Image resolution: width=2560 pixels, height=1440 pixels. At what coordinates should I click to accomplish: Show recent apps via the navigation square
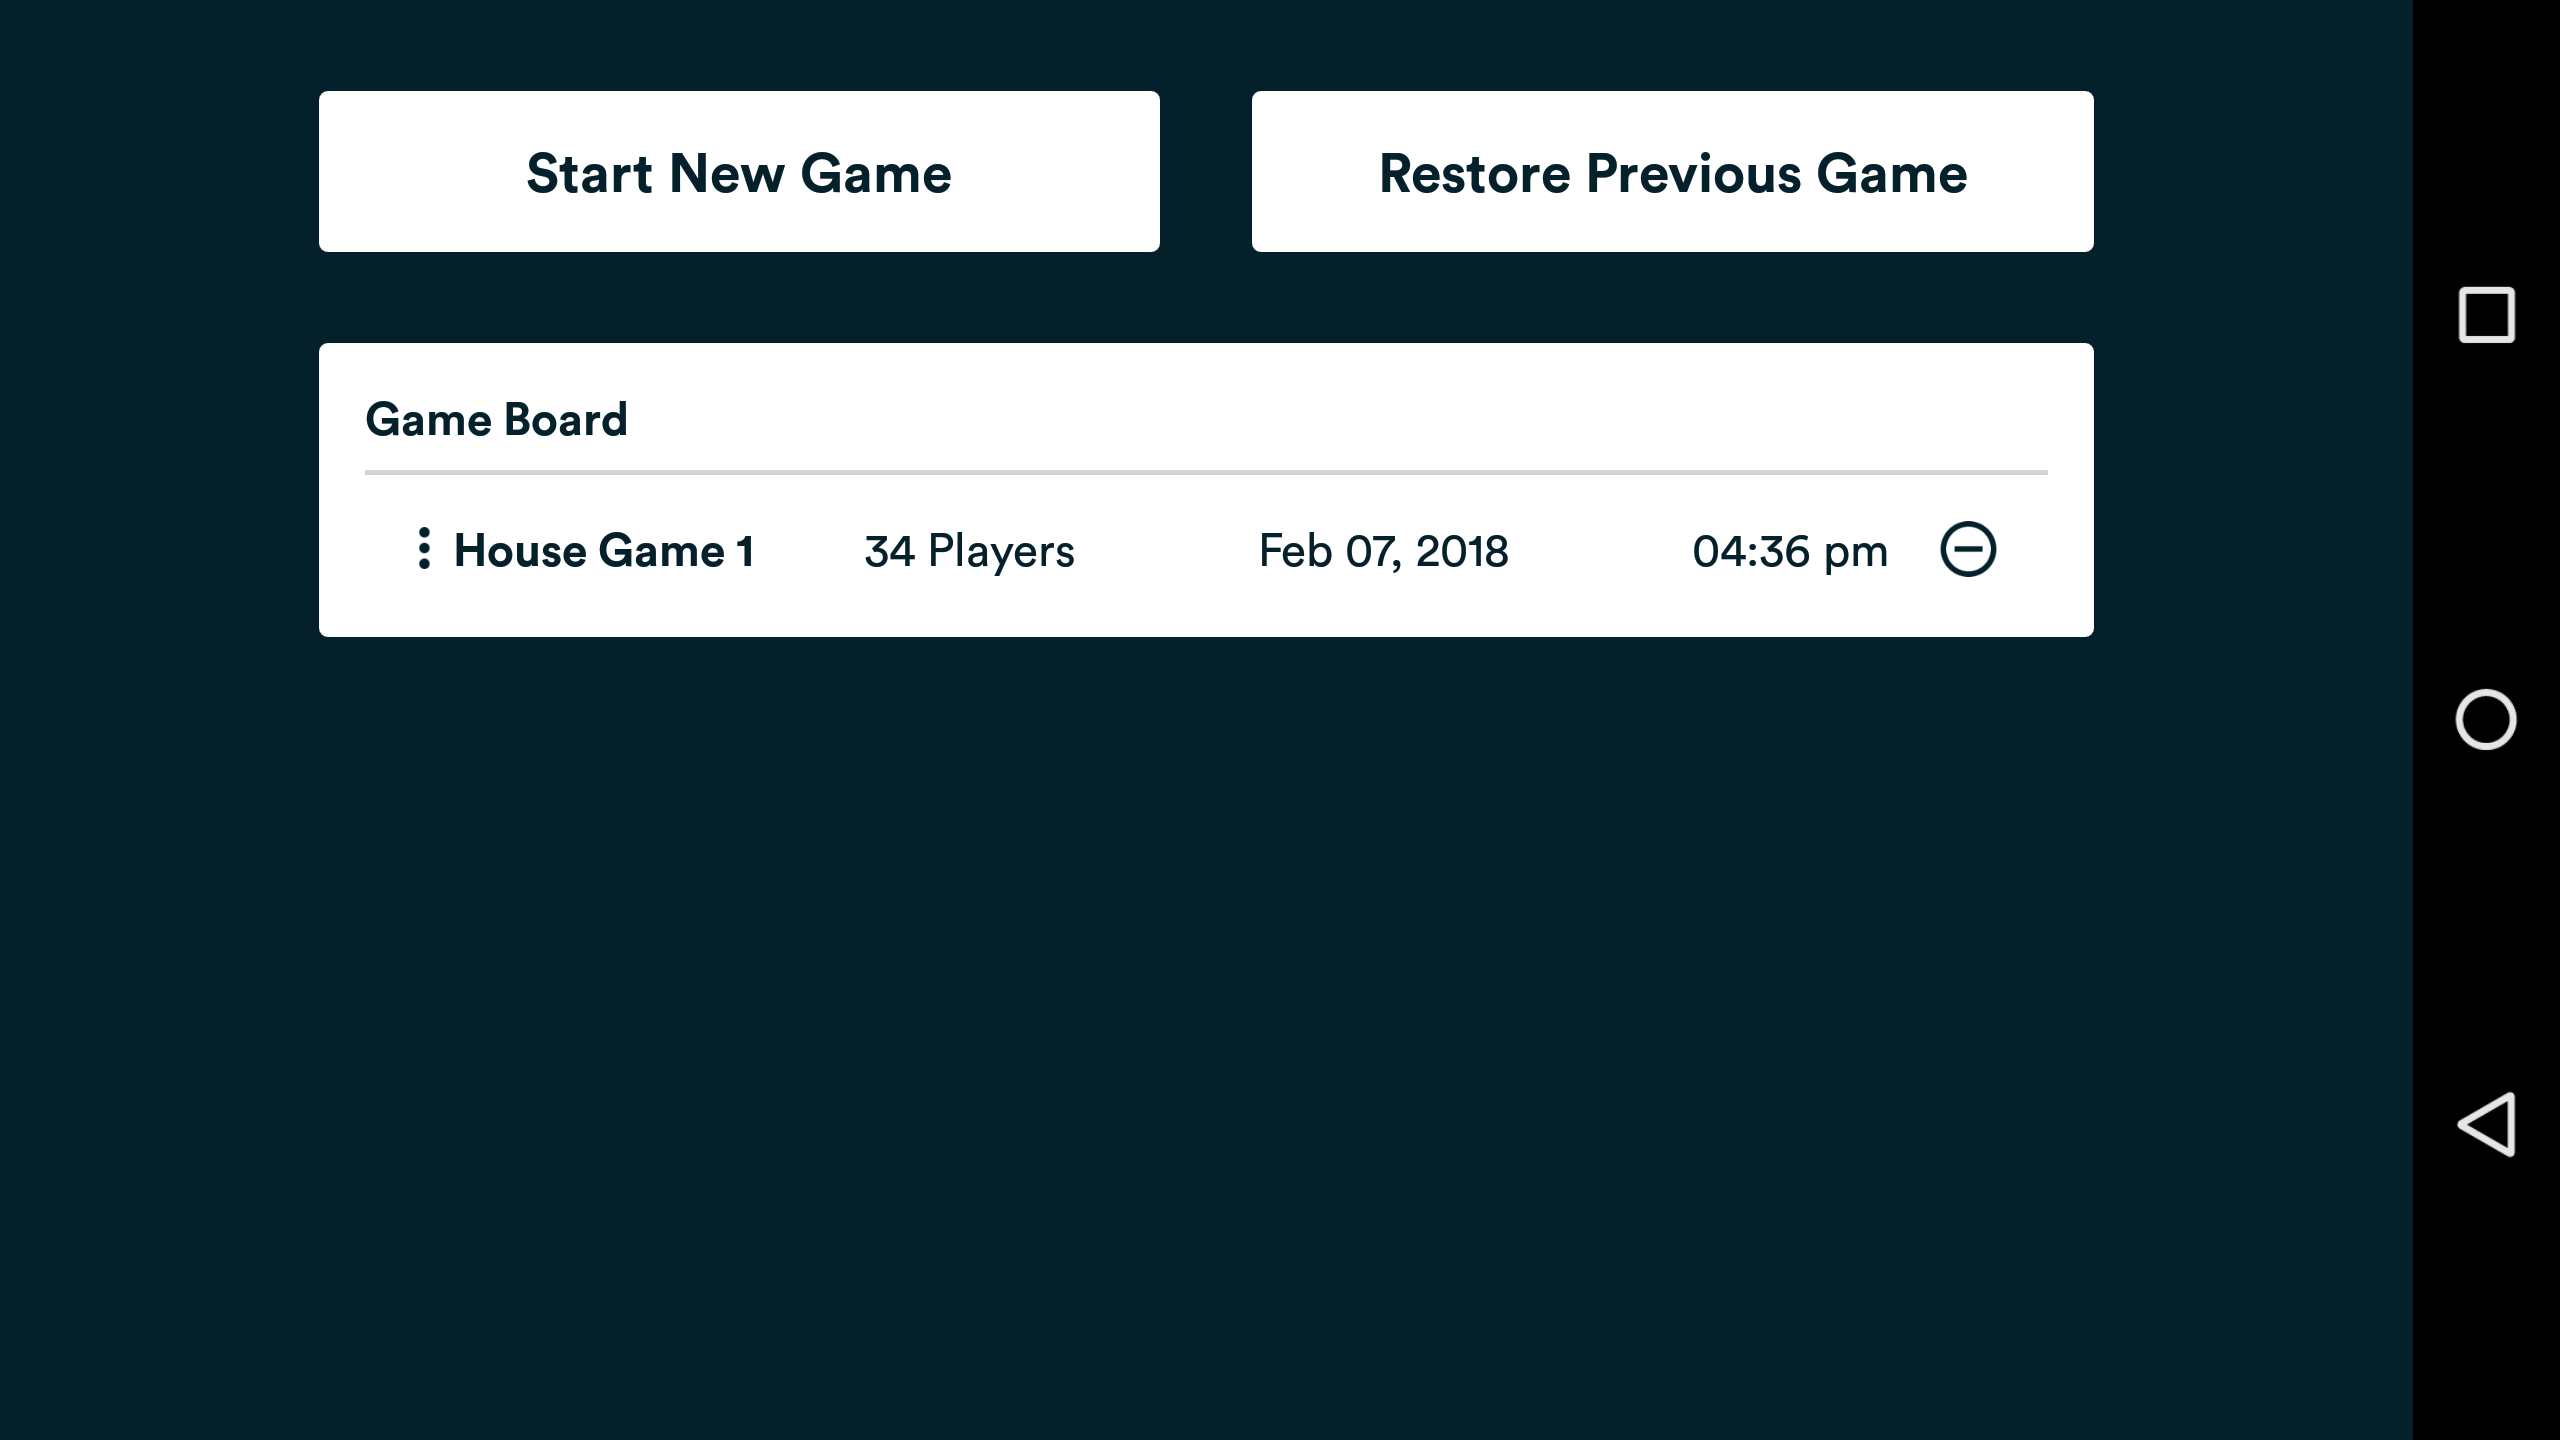click(x=2486, y=316)
